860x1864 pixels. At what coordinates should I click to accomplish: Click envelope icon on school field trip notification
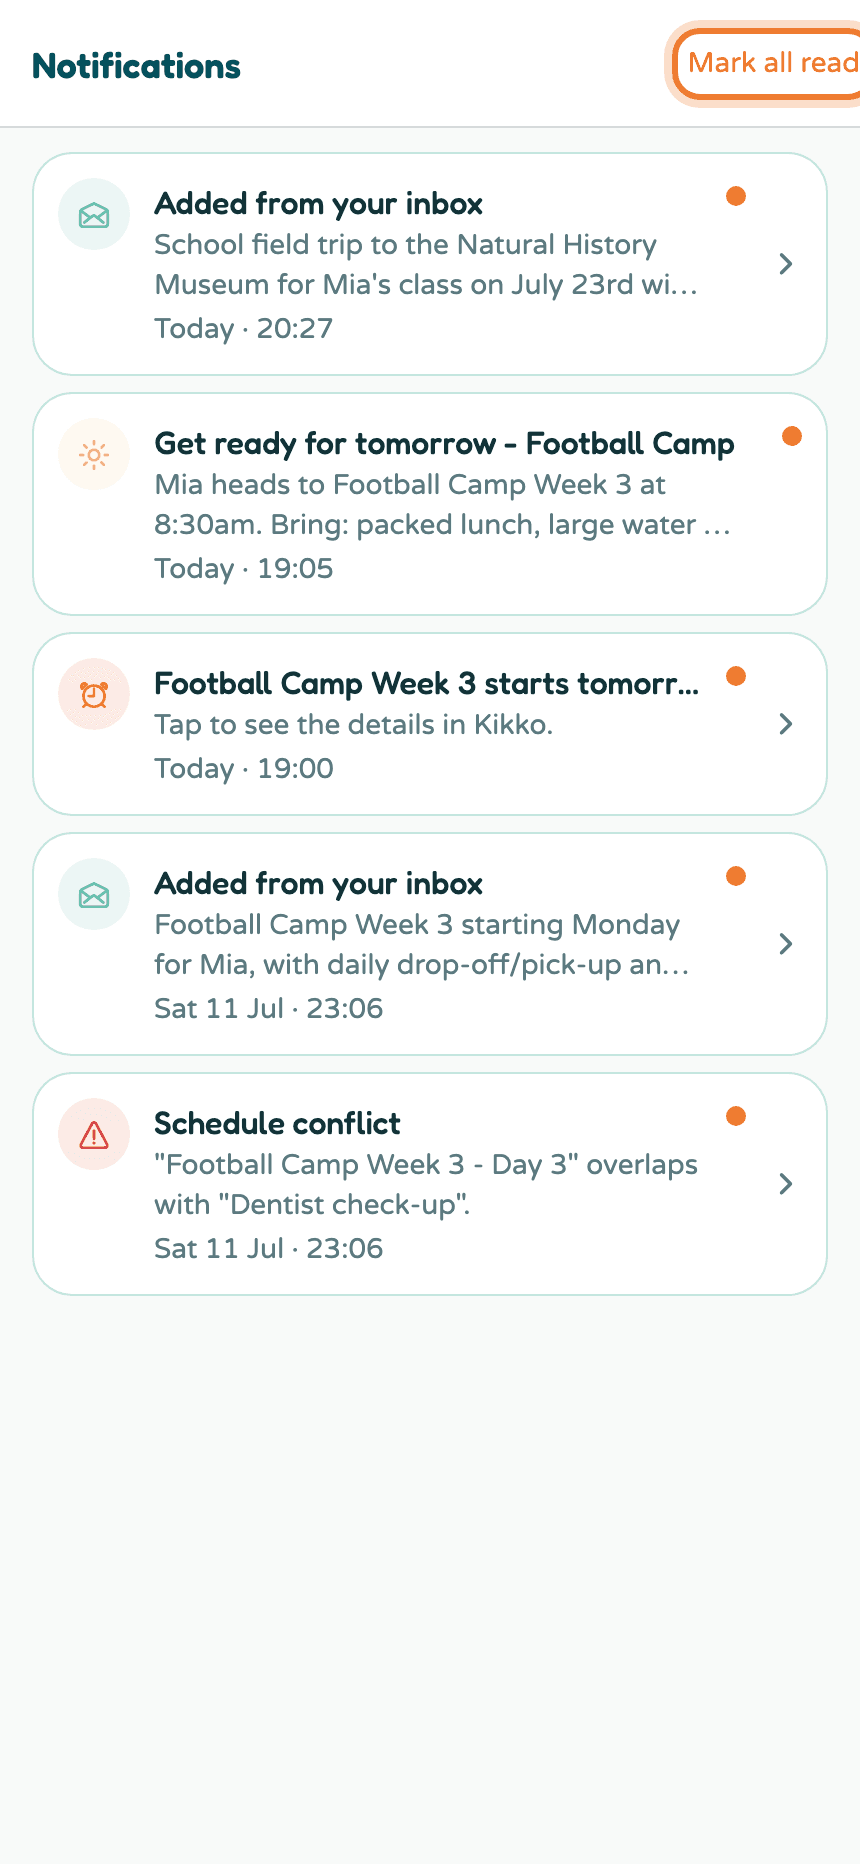pyautogui.click(x=94, y=214)
